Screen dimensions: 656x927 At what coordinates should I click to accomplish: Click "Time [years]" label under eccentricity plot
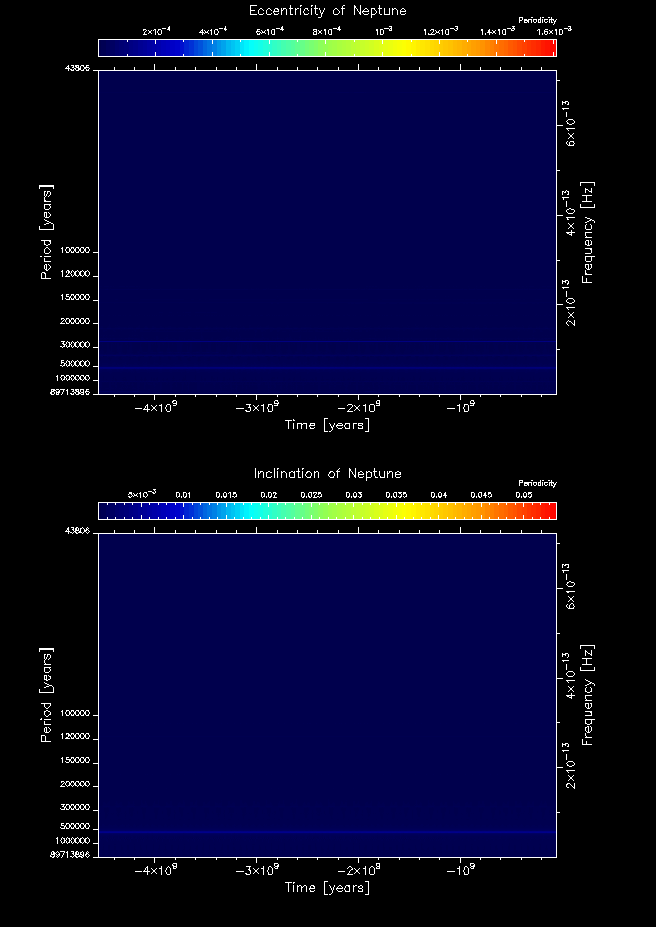click(x=327, y=425)
